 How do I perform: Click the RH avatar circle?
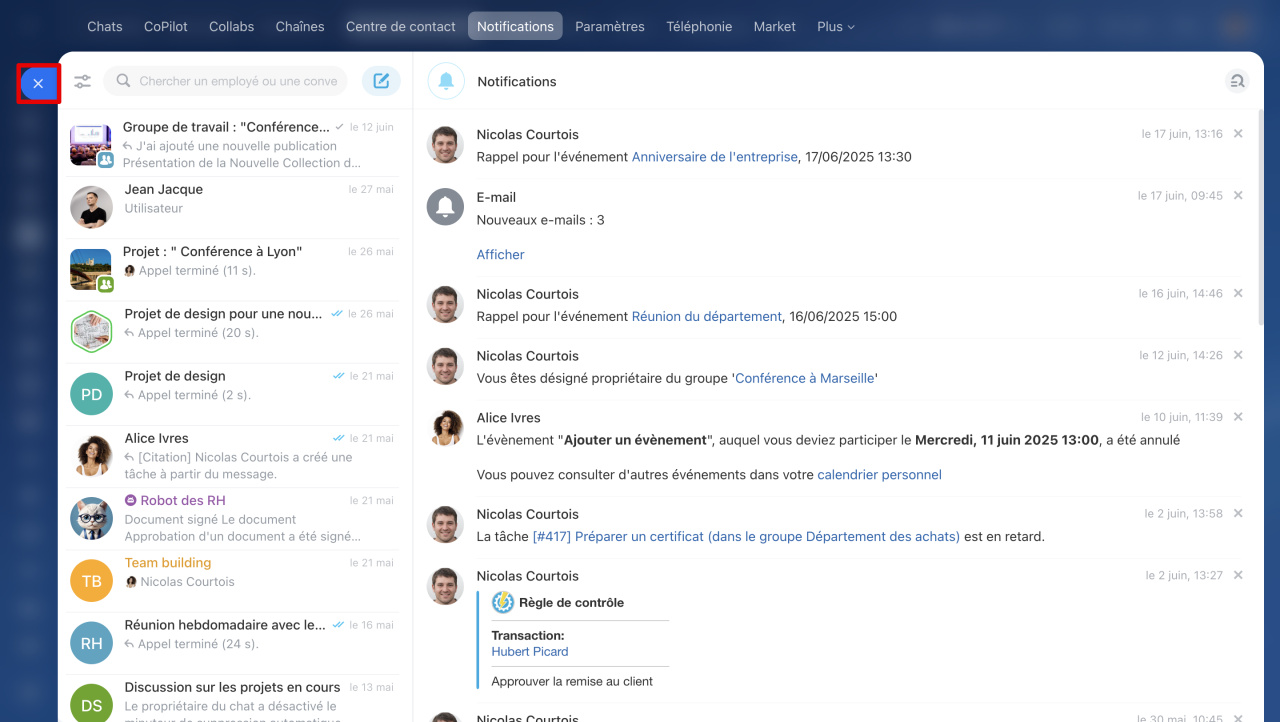tap(91, 643)
